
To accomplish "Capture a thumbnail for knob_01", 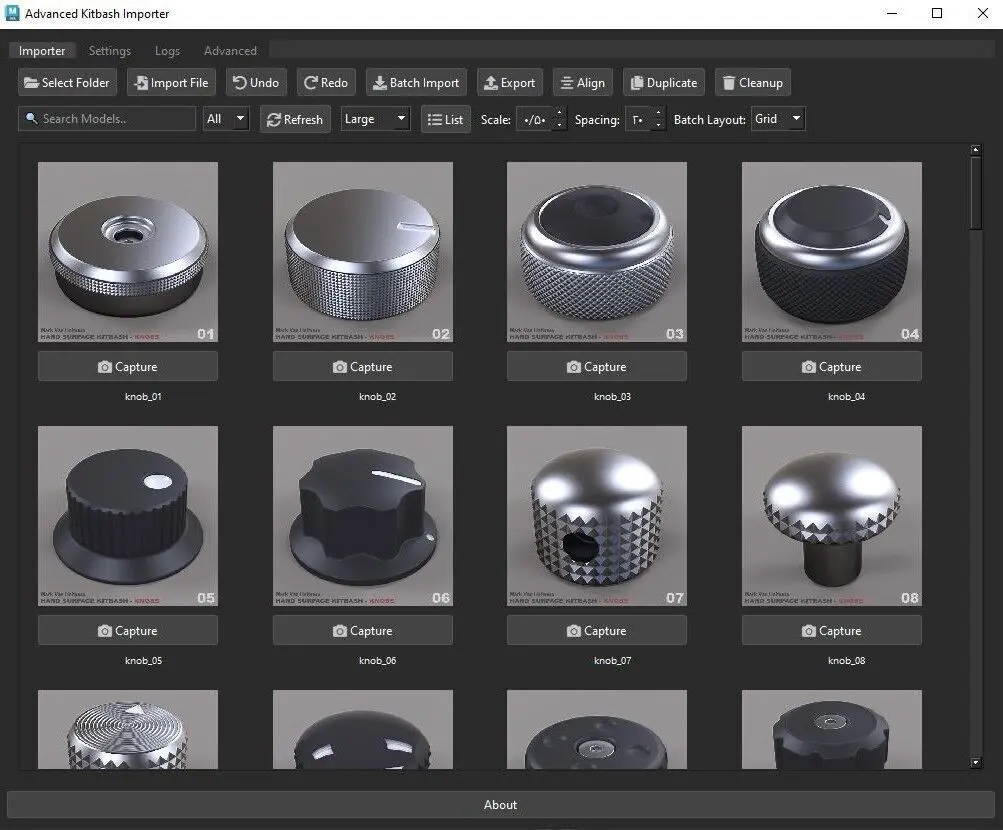I will click(x=128, y=366).
